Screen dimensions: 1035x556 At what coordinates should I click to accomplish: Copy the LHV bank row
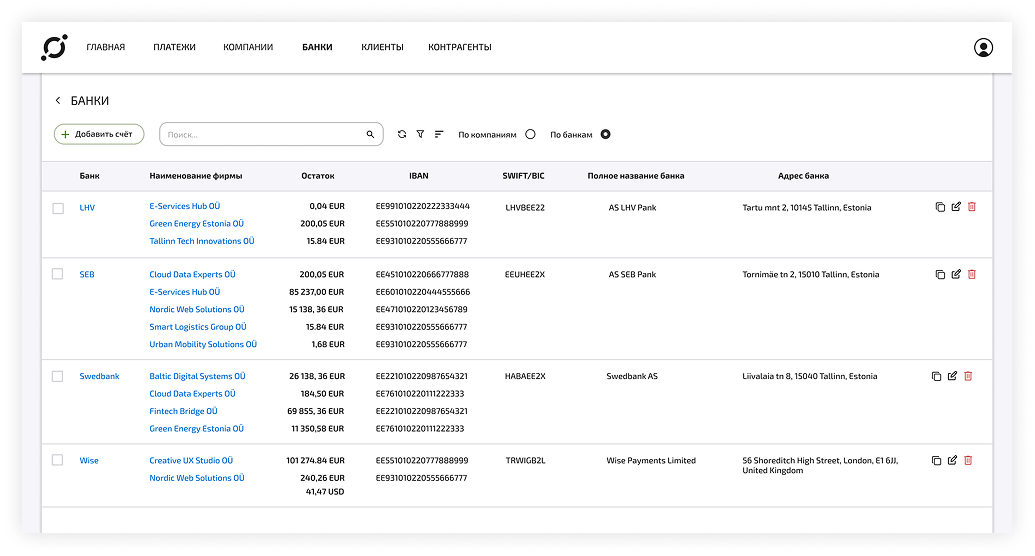click(x=940, y=207)
